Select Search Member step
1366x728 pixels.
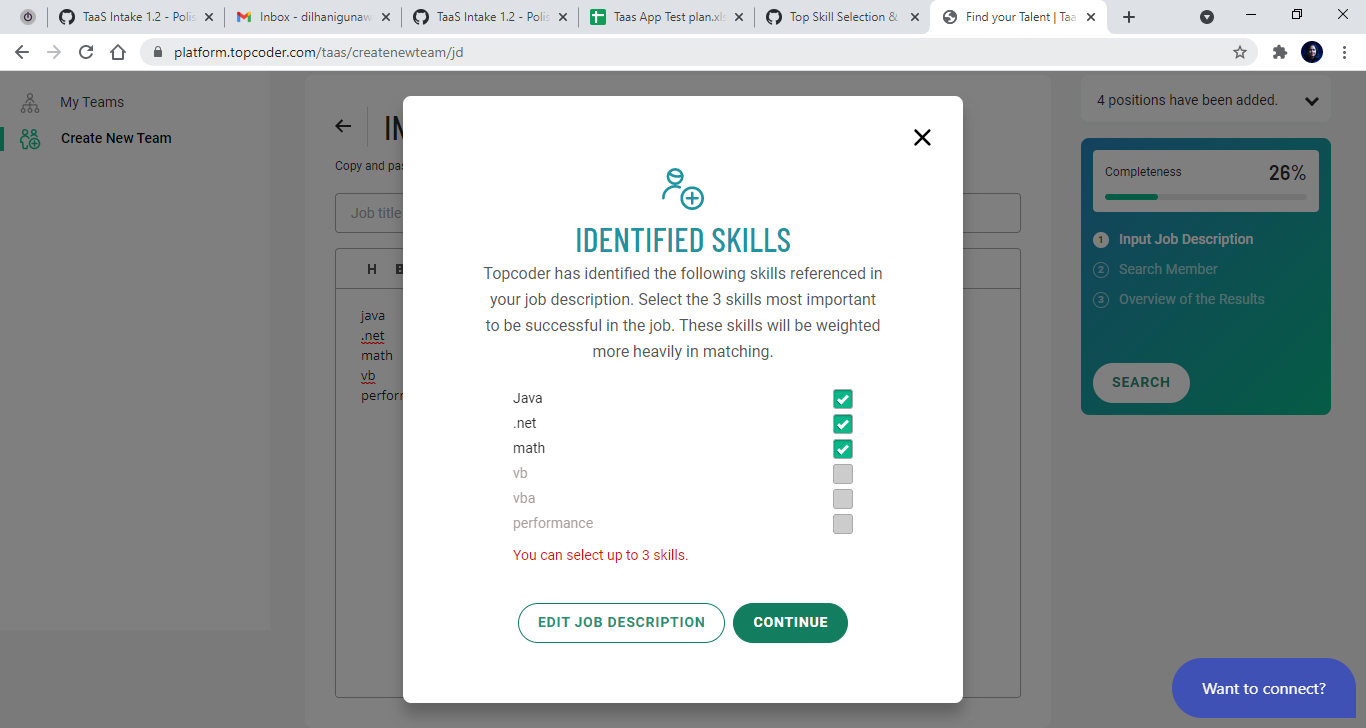(x=1168, y=269)
